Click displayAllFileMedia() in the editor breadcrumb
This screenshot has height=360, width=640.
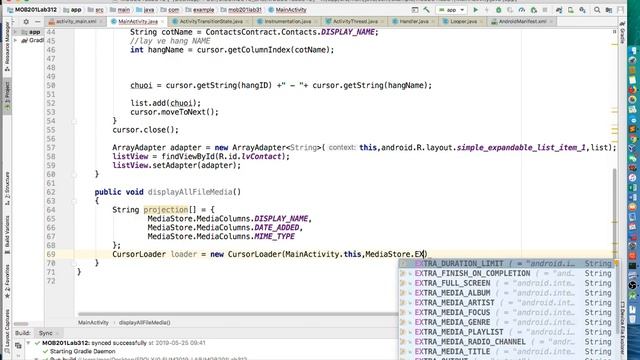click(x=144, y=322)
